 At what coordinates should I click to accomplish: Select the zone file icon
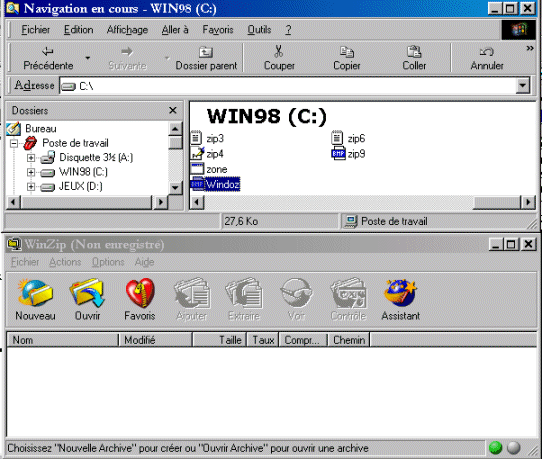point(197,168)
